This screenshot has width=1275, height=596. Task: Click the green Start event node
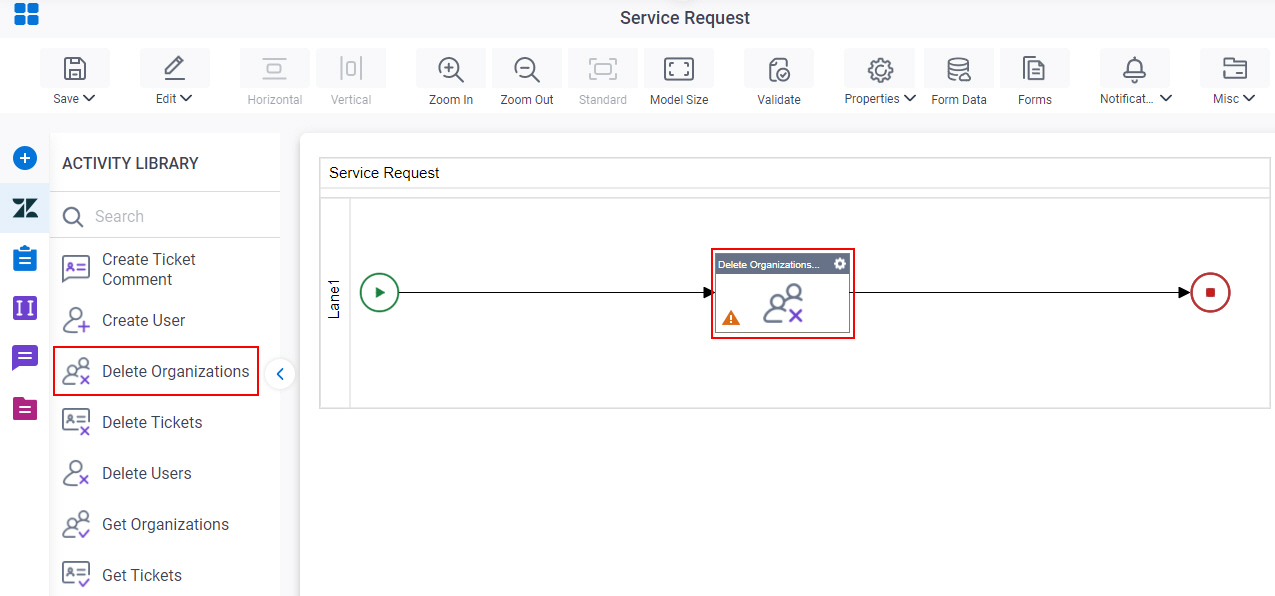[379, 293]
